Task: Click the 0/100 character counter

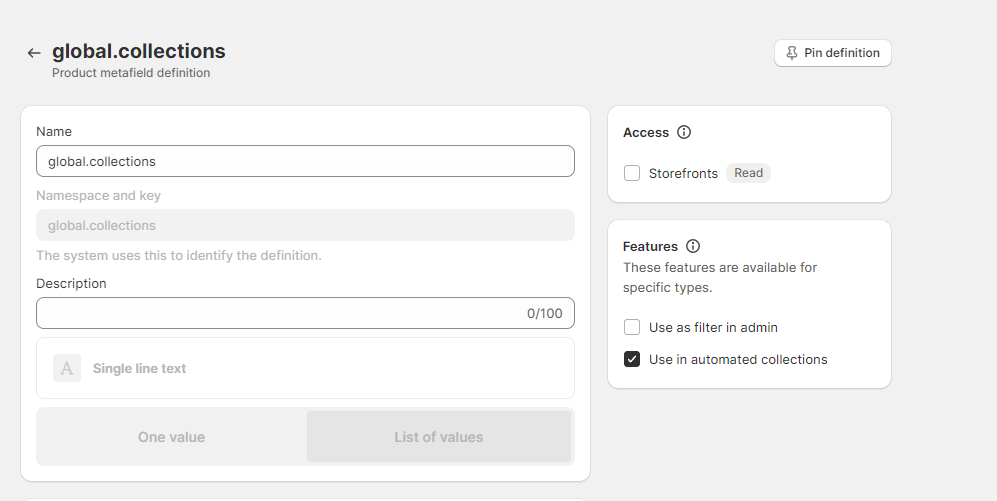Action: pos(544,314)
